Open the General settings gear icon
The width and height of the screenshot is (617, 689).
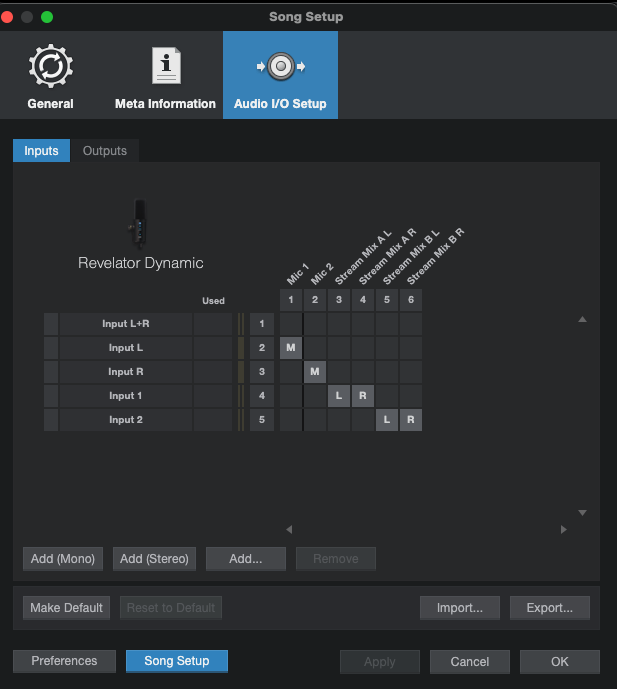51,66
